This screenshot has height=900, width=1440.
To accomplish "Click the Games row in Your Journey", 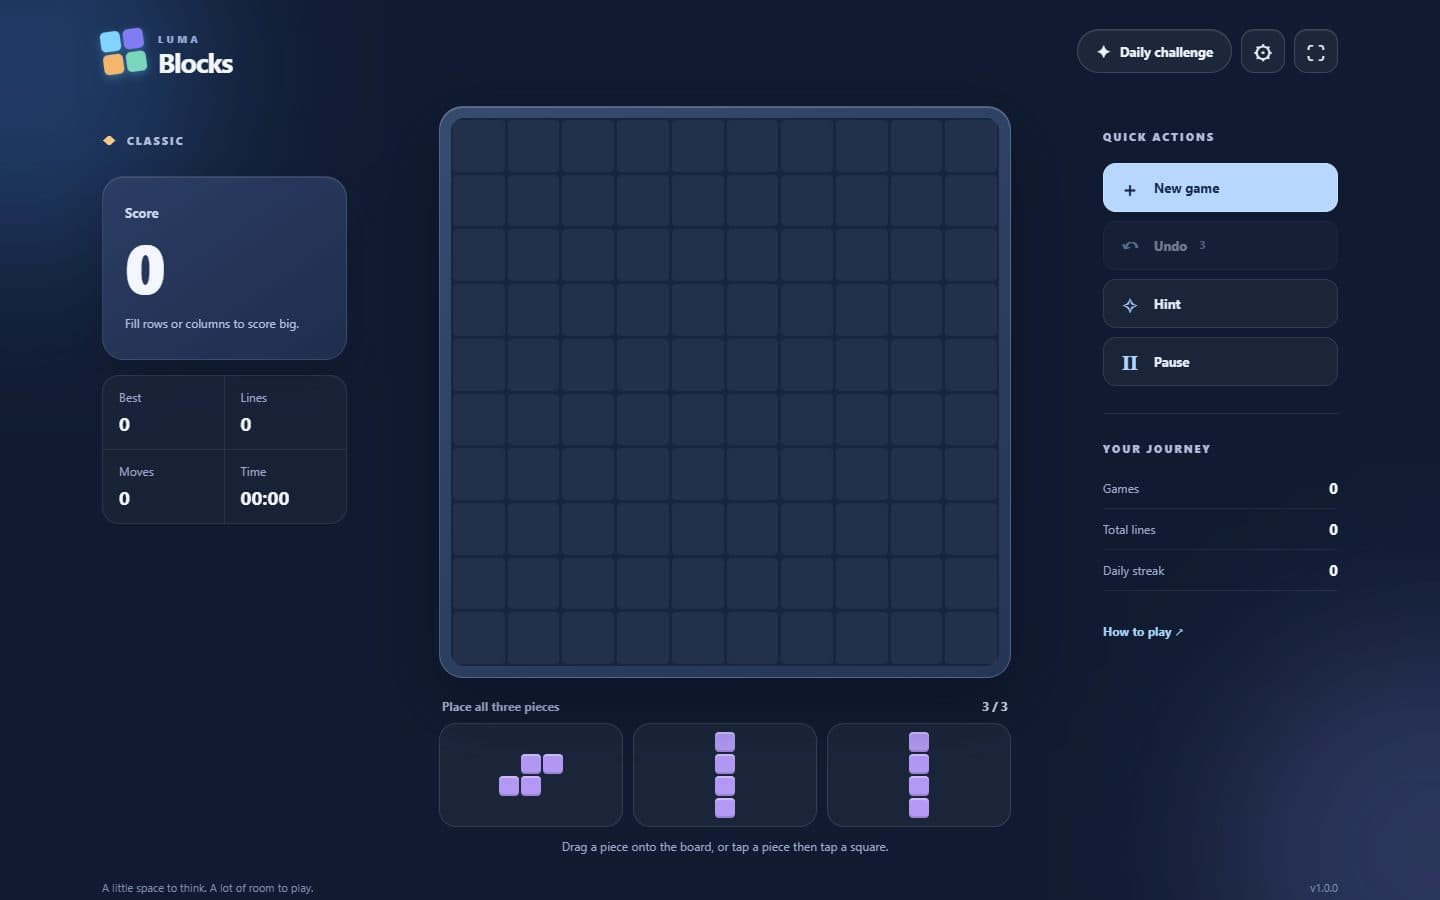I will [1220, 489].
